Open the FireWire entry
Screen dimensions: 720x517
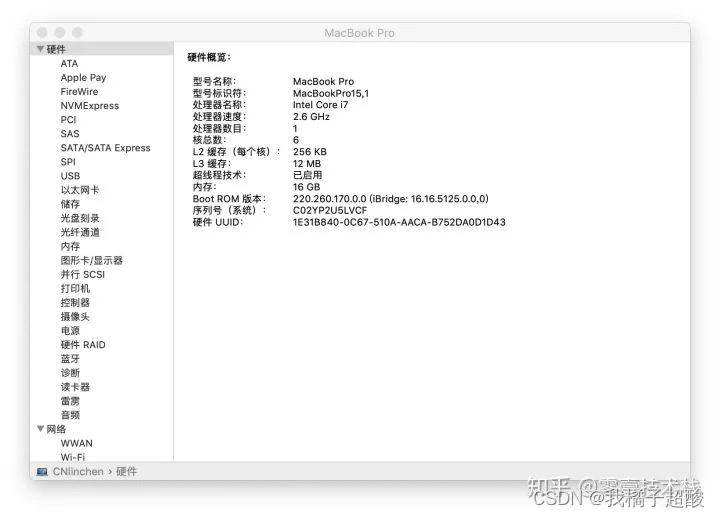point(79,91)
